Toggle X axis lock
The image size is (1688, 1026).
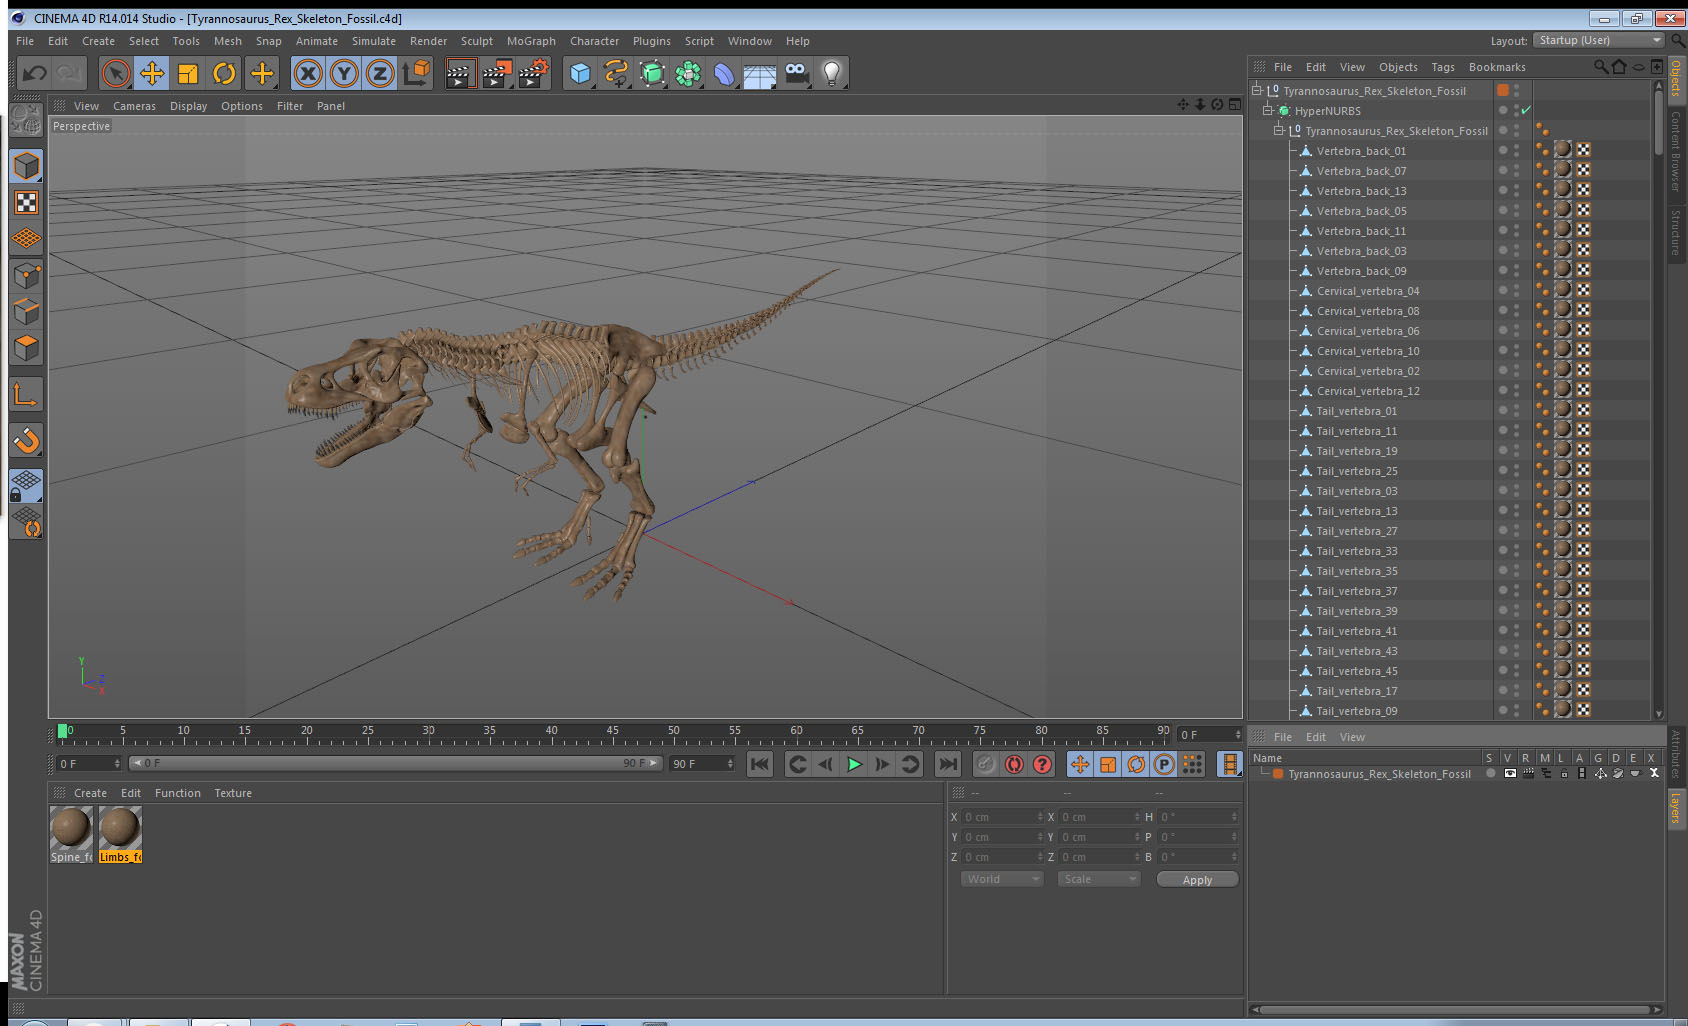[x=308, y=73]
